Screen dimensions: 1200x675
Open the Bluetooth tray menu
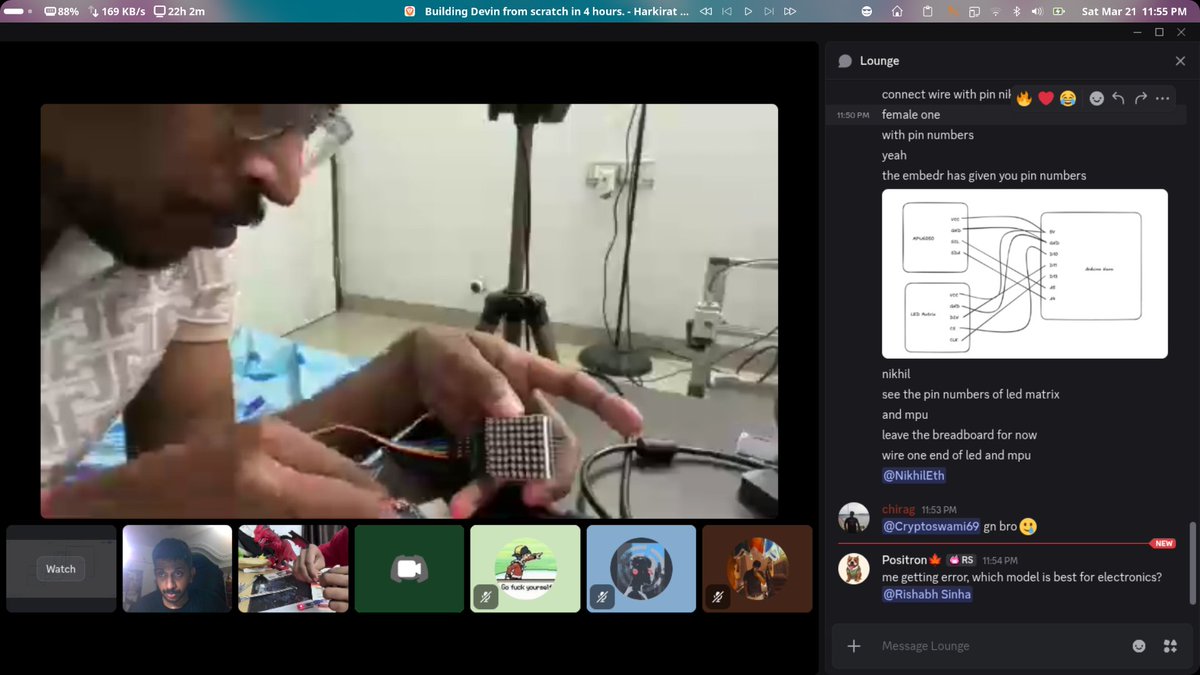tap(1016, 12)
